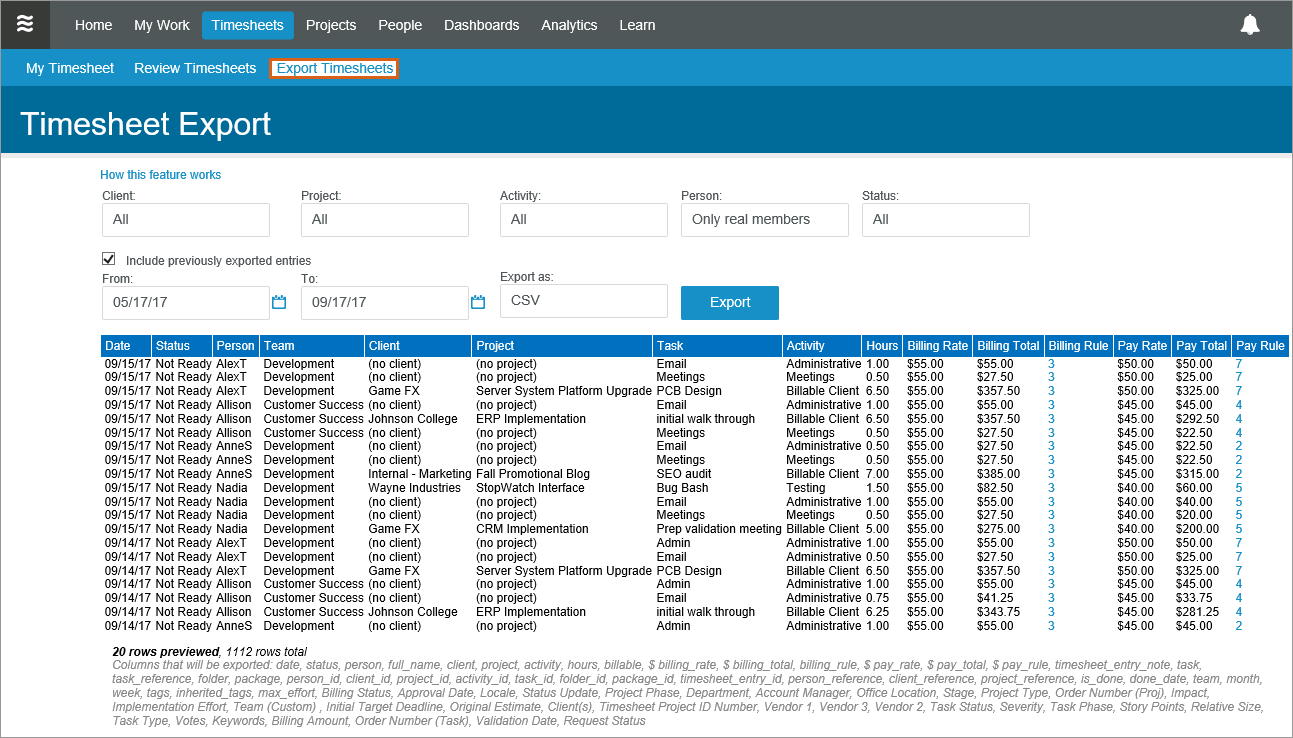Click the Export button
Screen dimensions: 1293x738
pos(729,302)
